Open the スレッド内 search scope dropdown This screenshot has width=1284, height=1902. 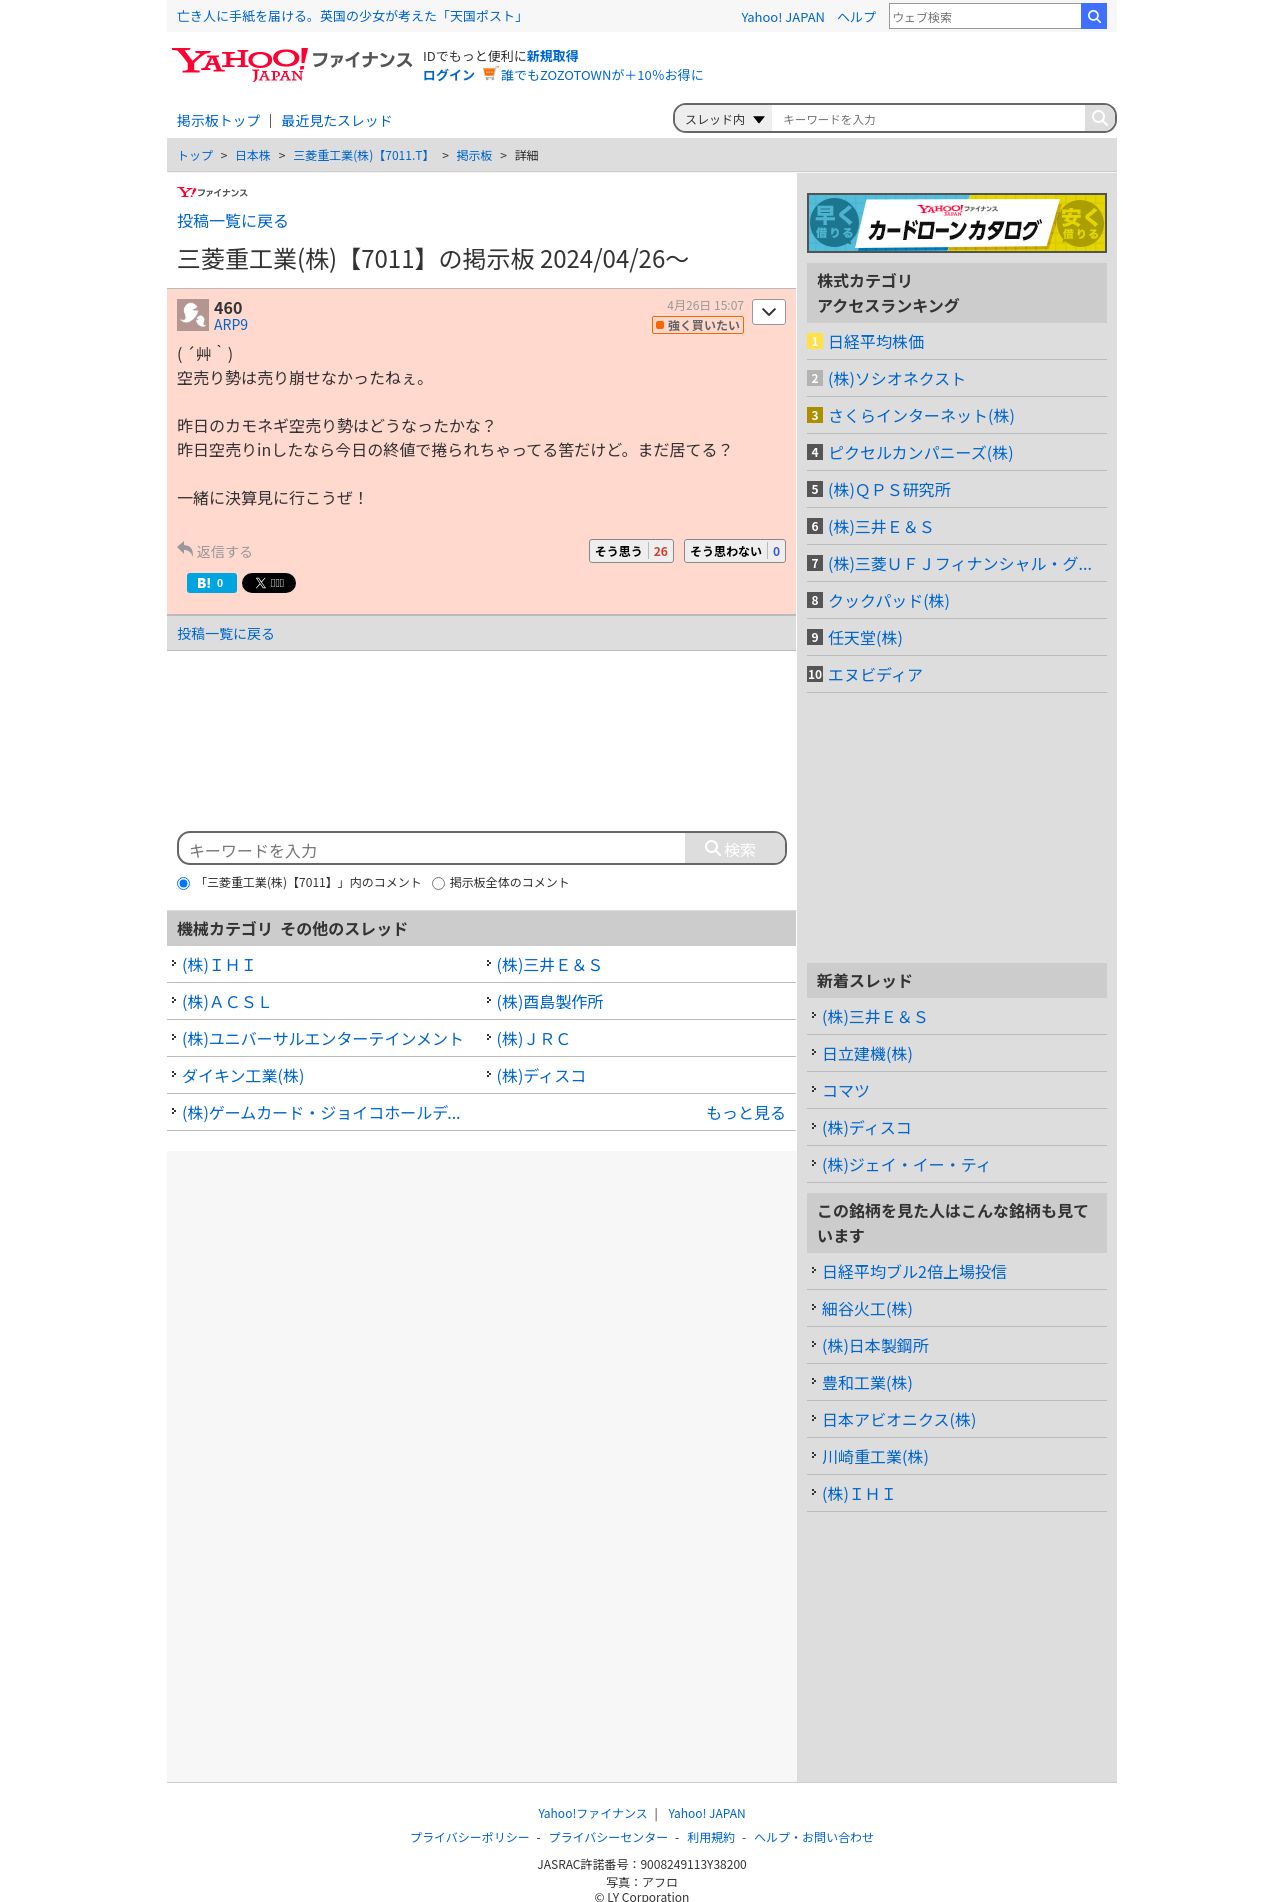724,119
